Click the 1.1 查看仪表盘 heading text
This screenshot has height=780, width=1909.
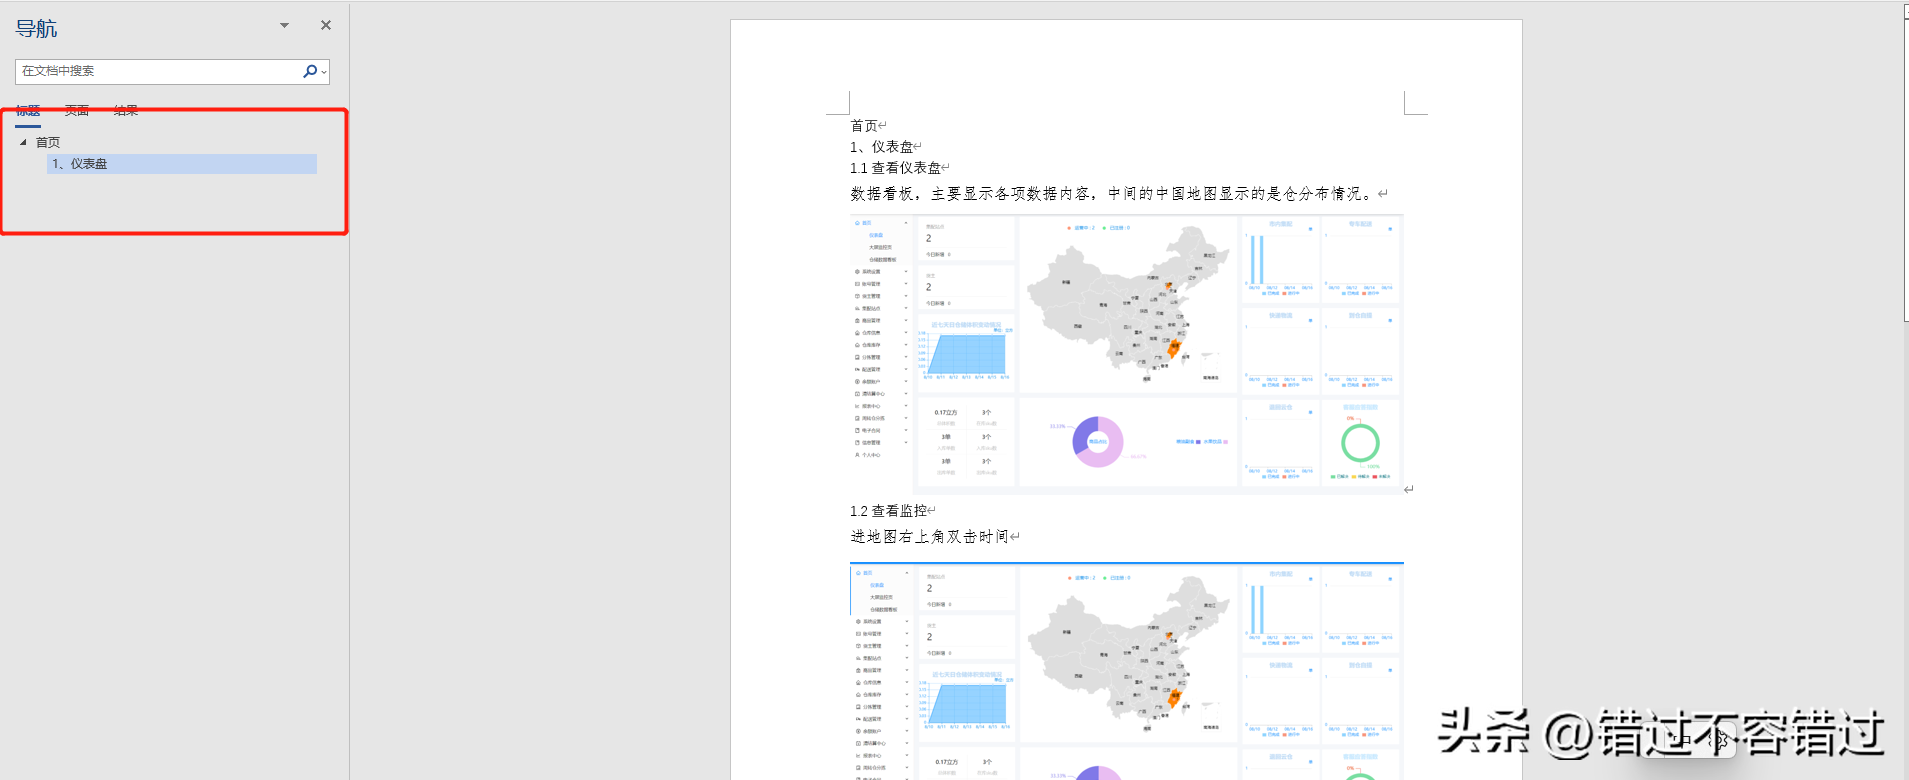(895, 168)
